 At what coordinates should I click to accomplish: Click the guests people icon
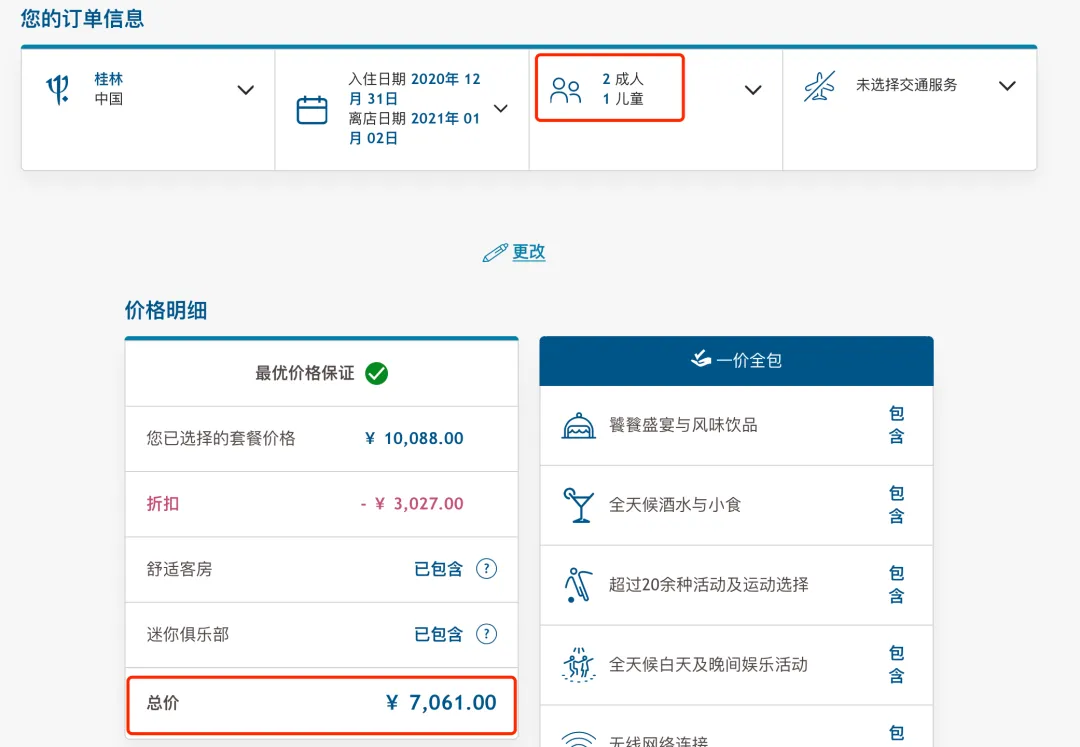point(566,91)
